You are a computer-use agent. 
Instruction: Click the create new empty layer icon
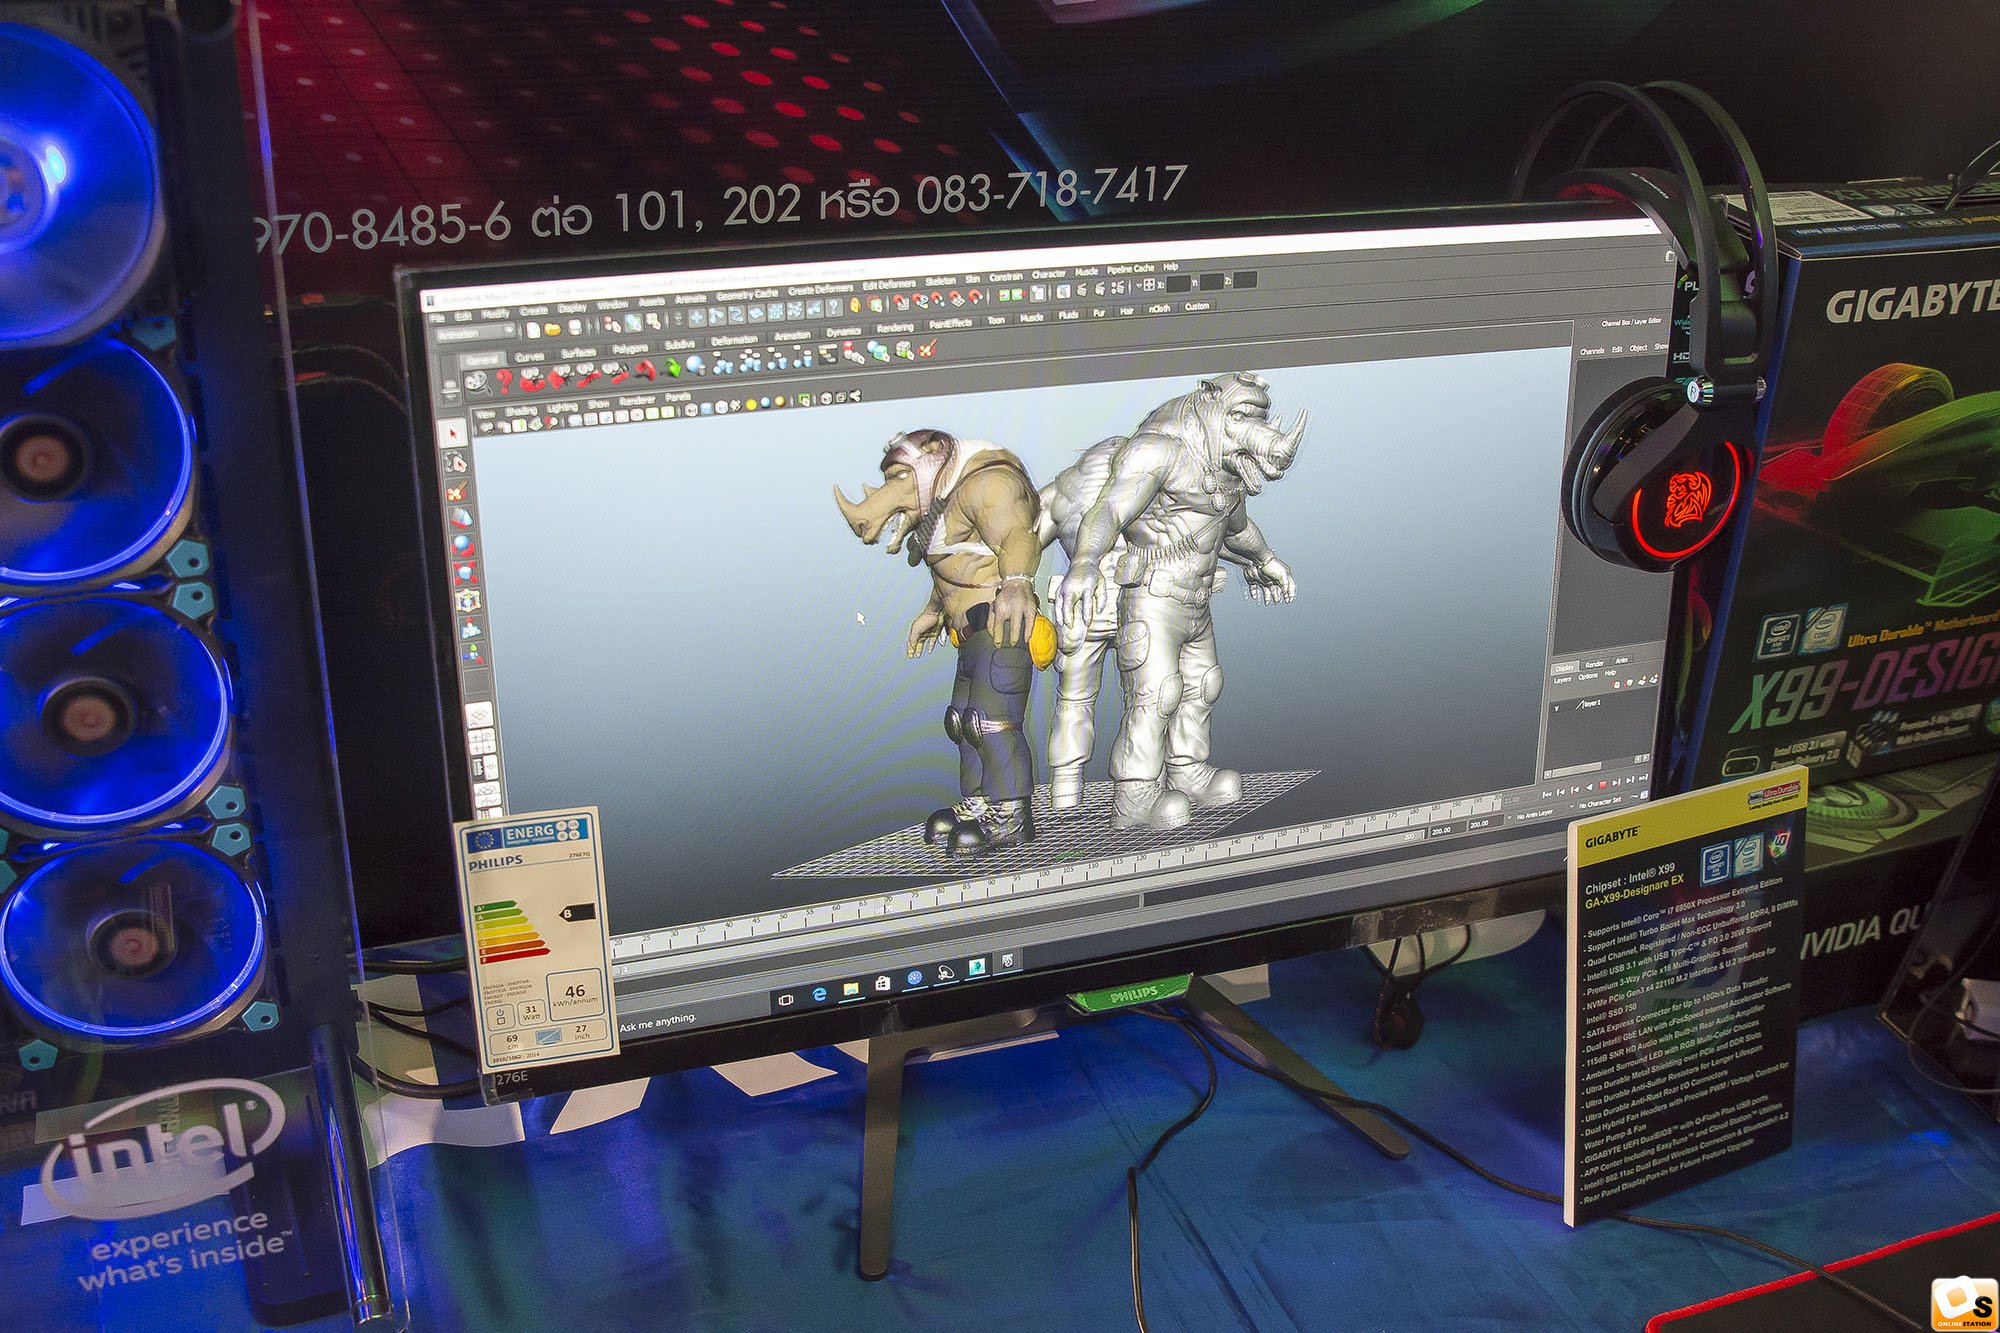pos(1642,680)
